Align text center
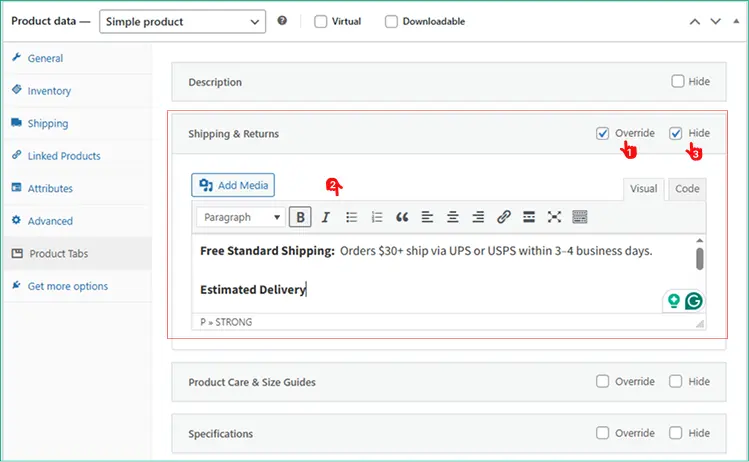 (453, 217)
